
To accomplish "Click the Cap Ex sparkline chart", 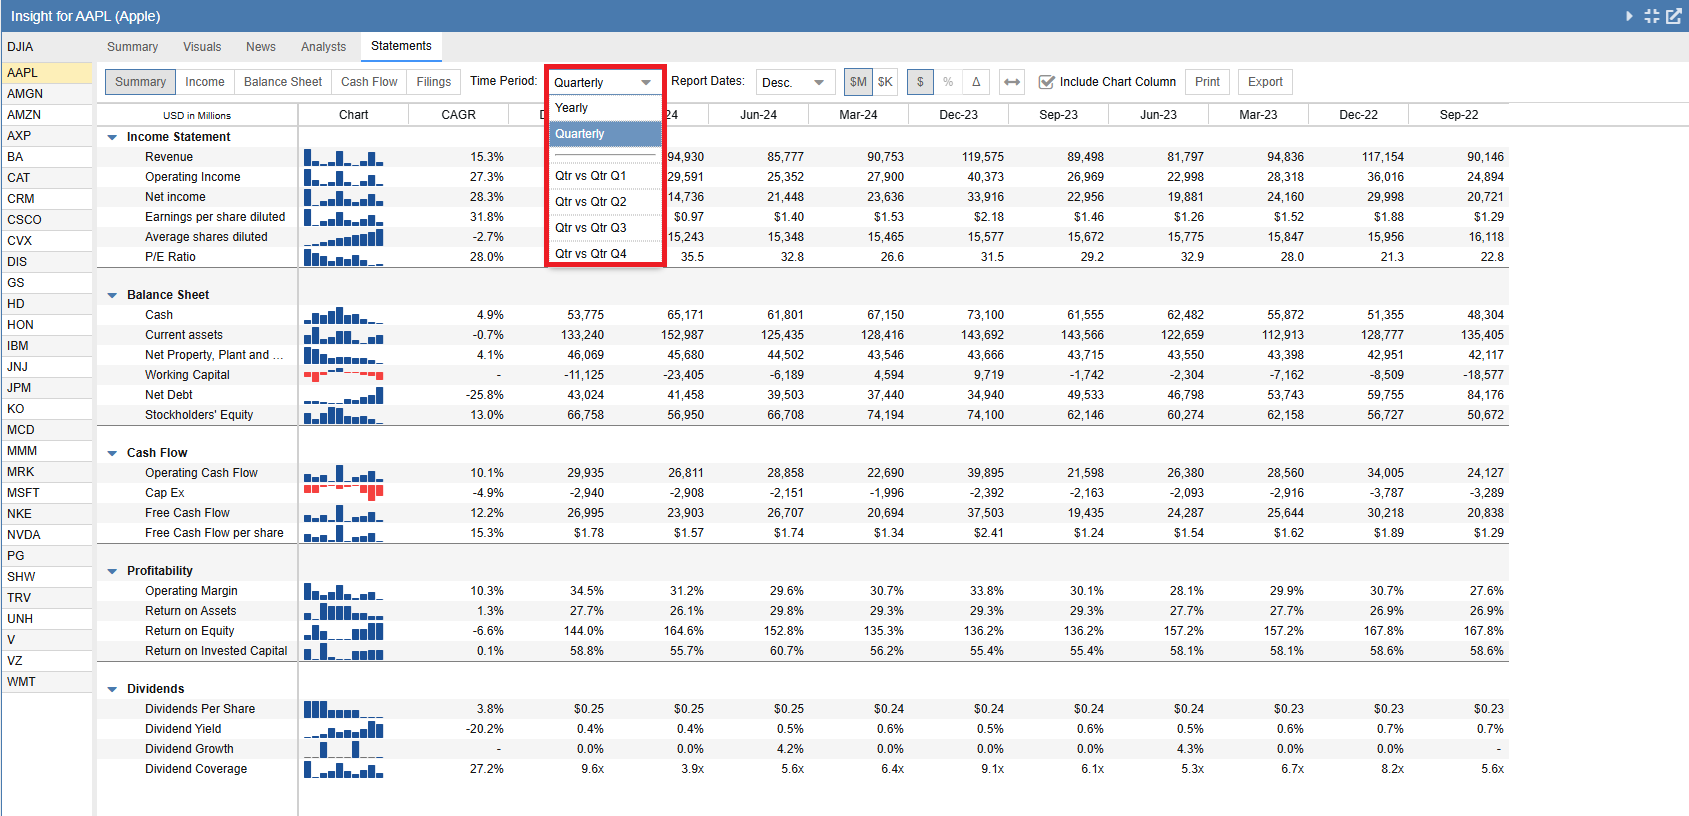I will [343, 493].
